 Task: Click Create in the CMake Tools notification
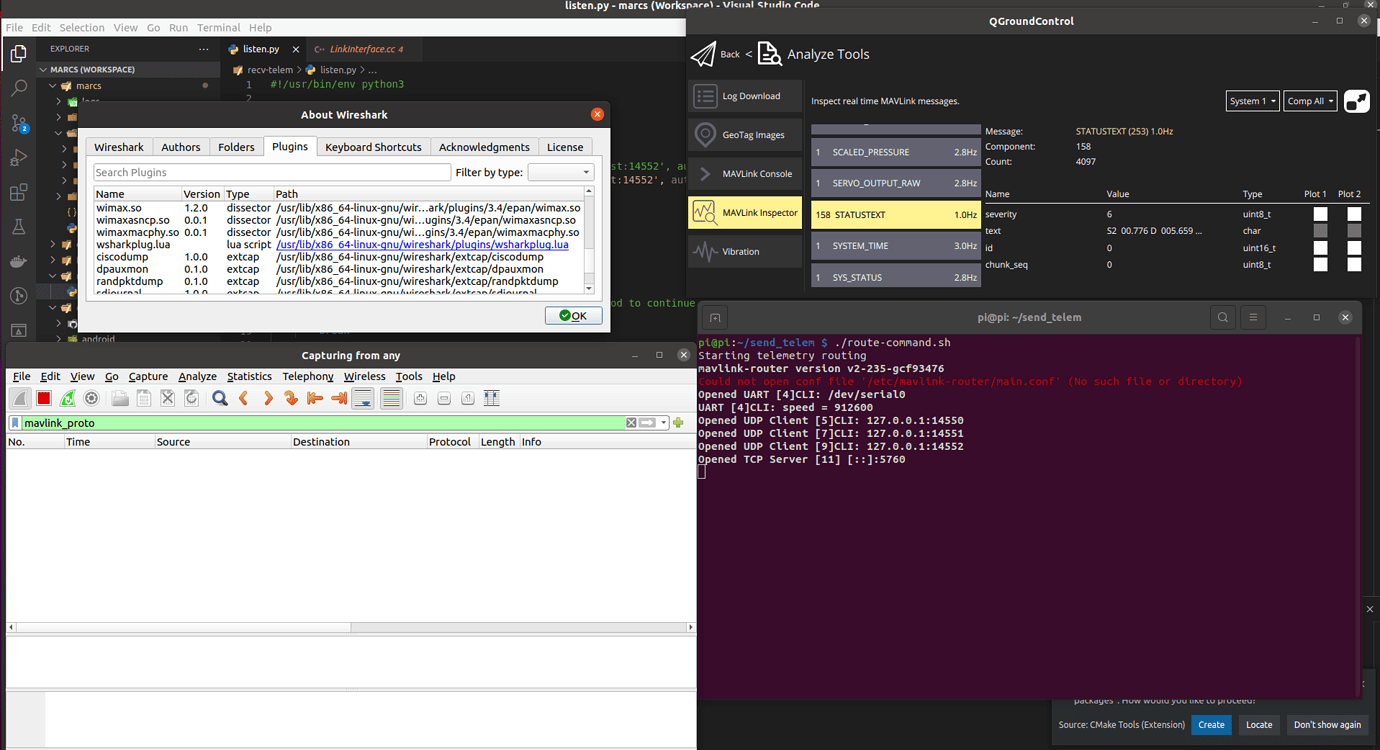tap(1211, 724)
